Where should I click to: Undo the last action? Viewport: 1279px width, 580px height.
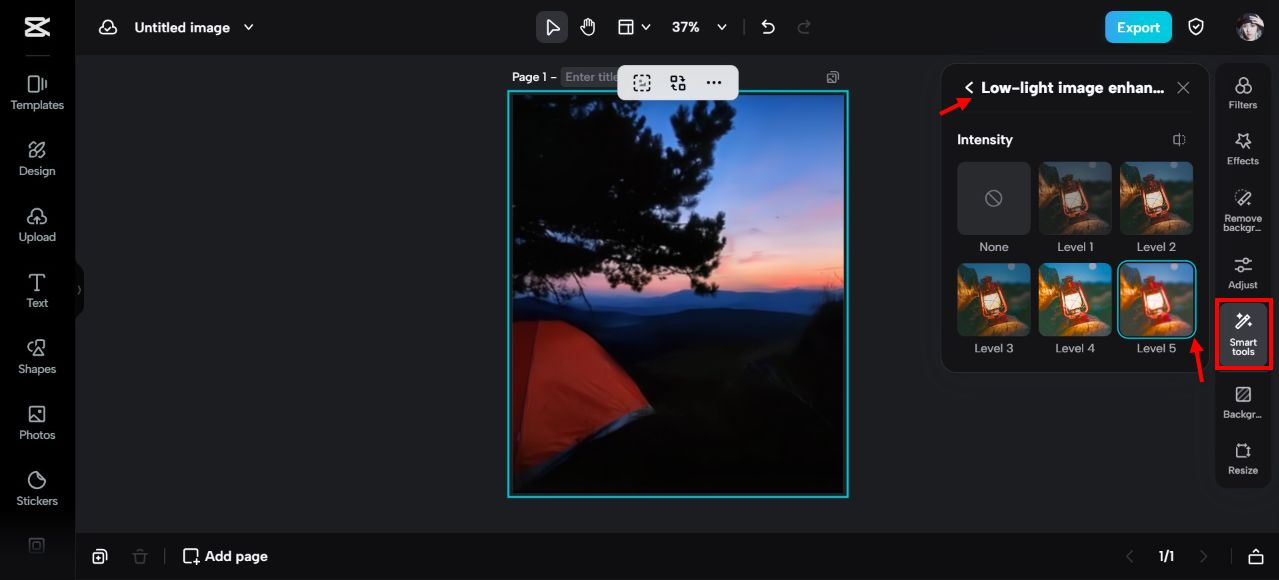coord(768,28)
